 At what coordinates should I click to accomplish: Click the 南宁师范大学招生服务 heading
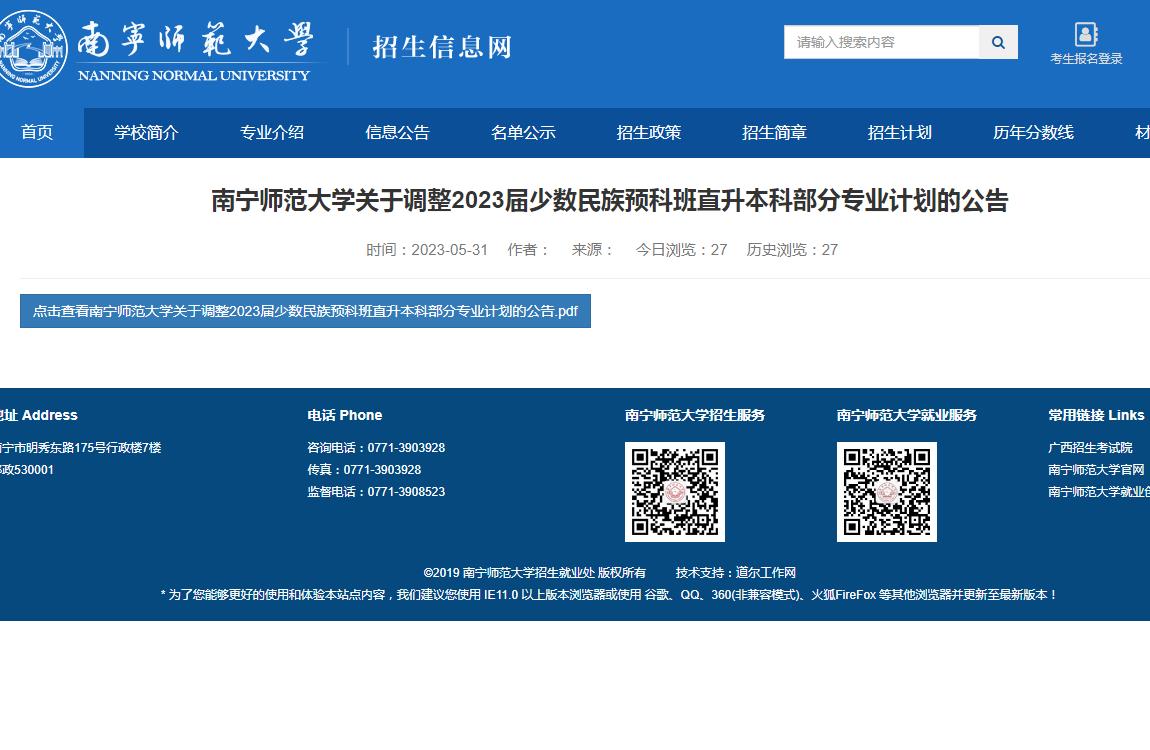pos(695,415)
